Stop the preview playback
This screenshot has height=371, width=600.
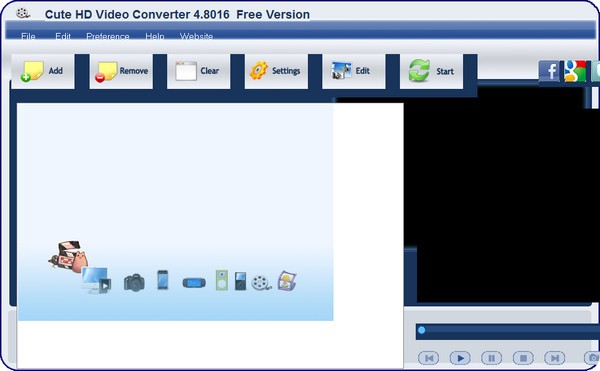coord(523,358)
